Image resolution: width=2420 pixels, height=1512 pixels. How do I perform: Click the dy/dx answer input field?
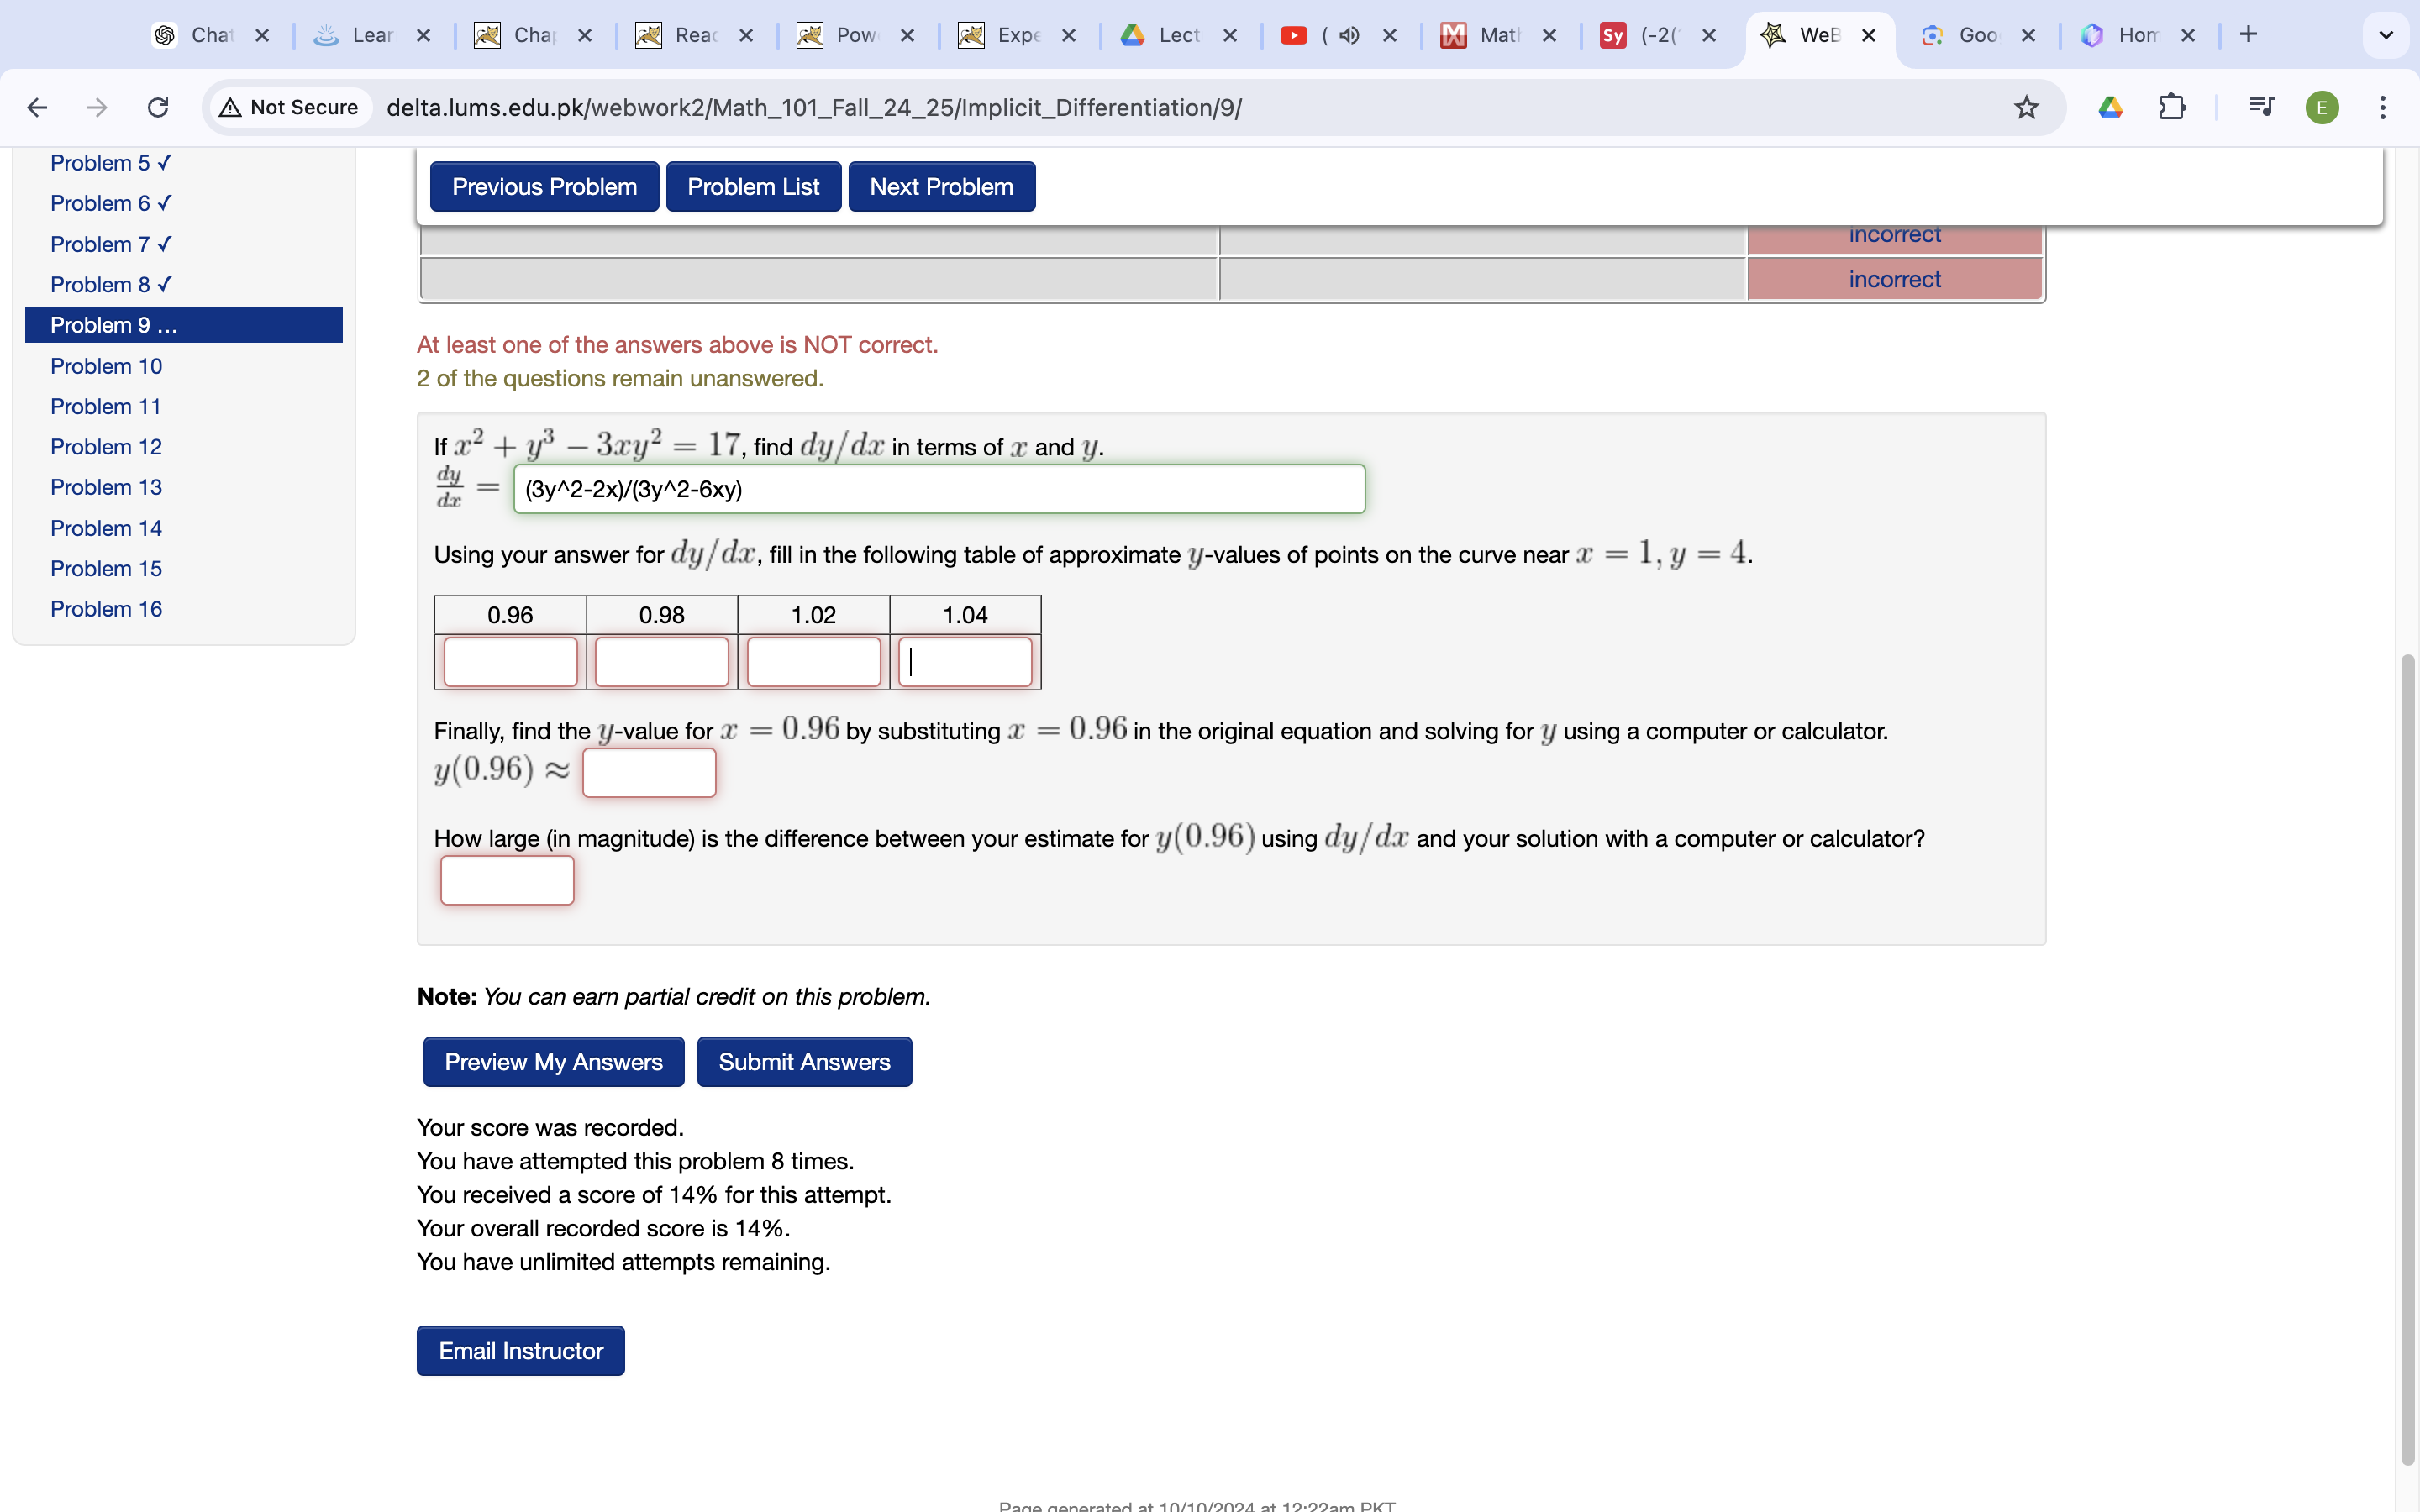[941, 490]
